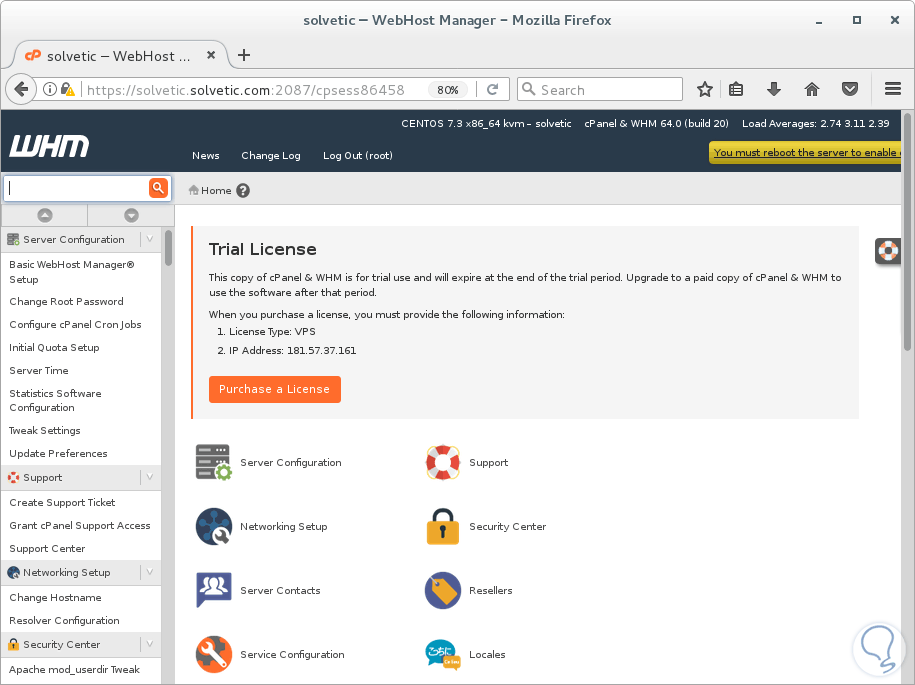Collapse the Networking Setup sidebar section

click(x=148, y=572)
